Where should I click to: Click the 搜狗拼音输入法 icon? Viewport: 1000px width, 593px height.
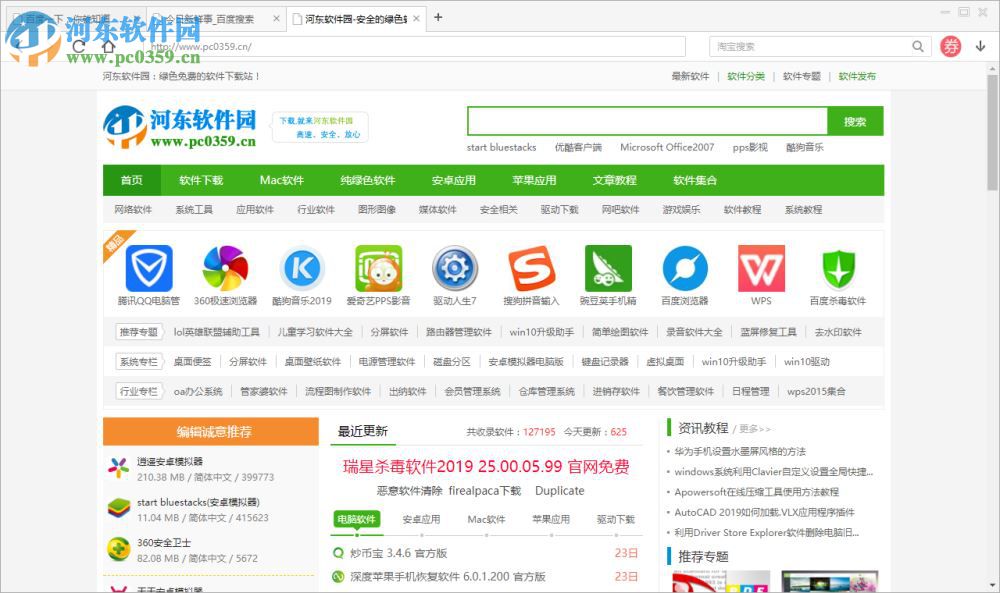[x=531, y=270]
